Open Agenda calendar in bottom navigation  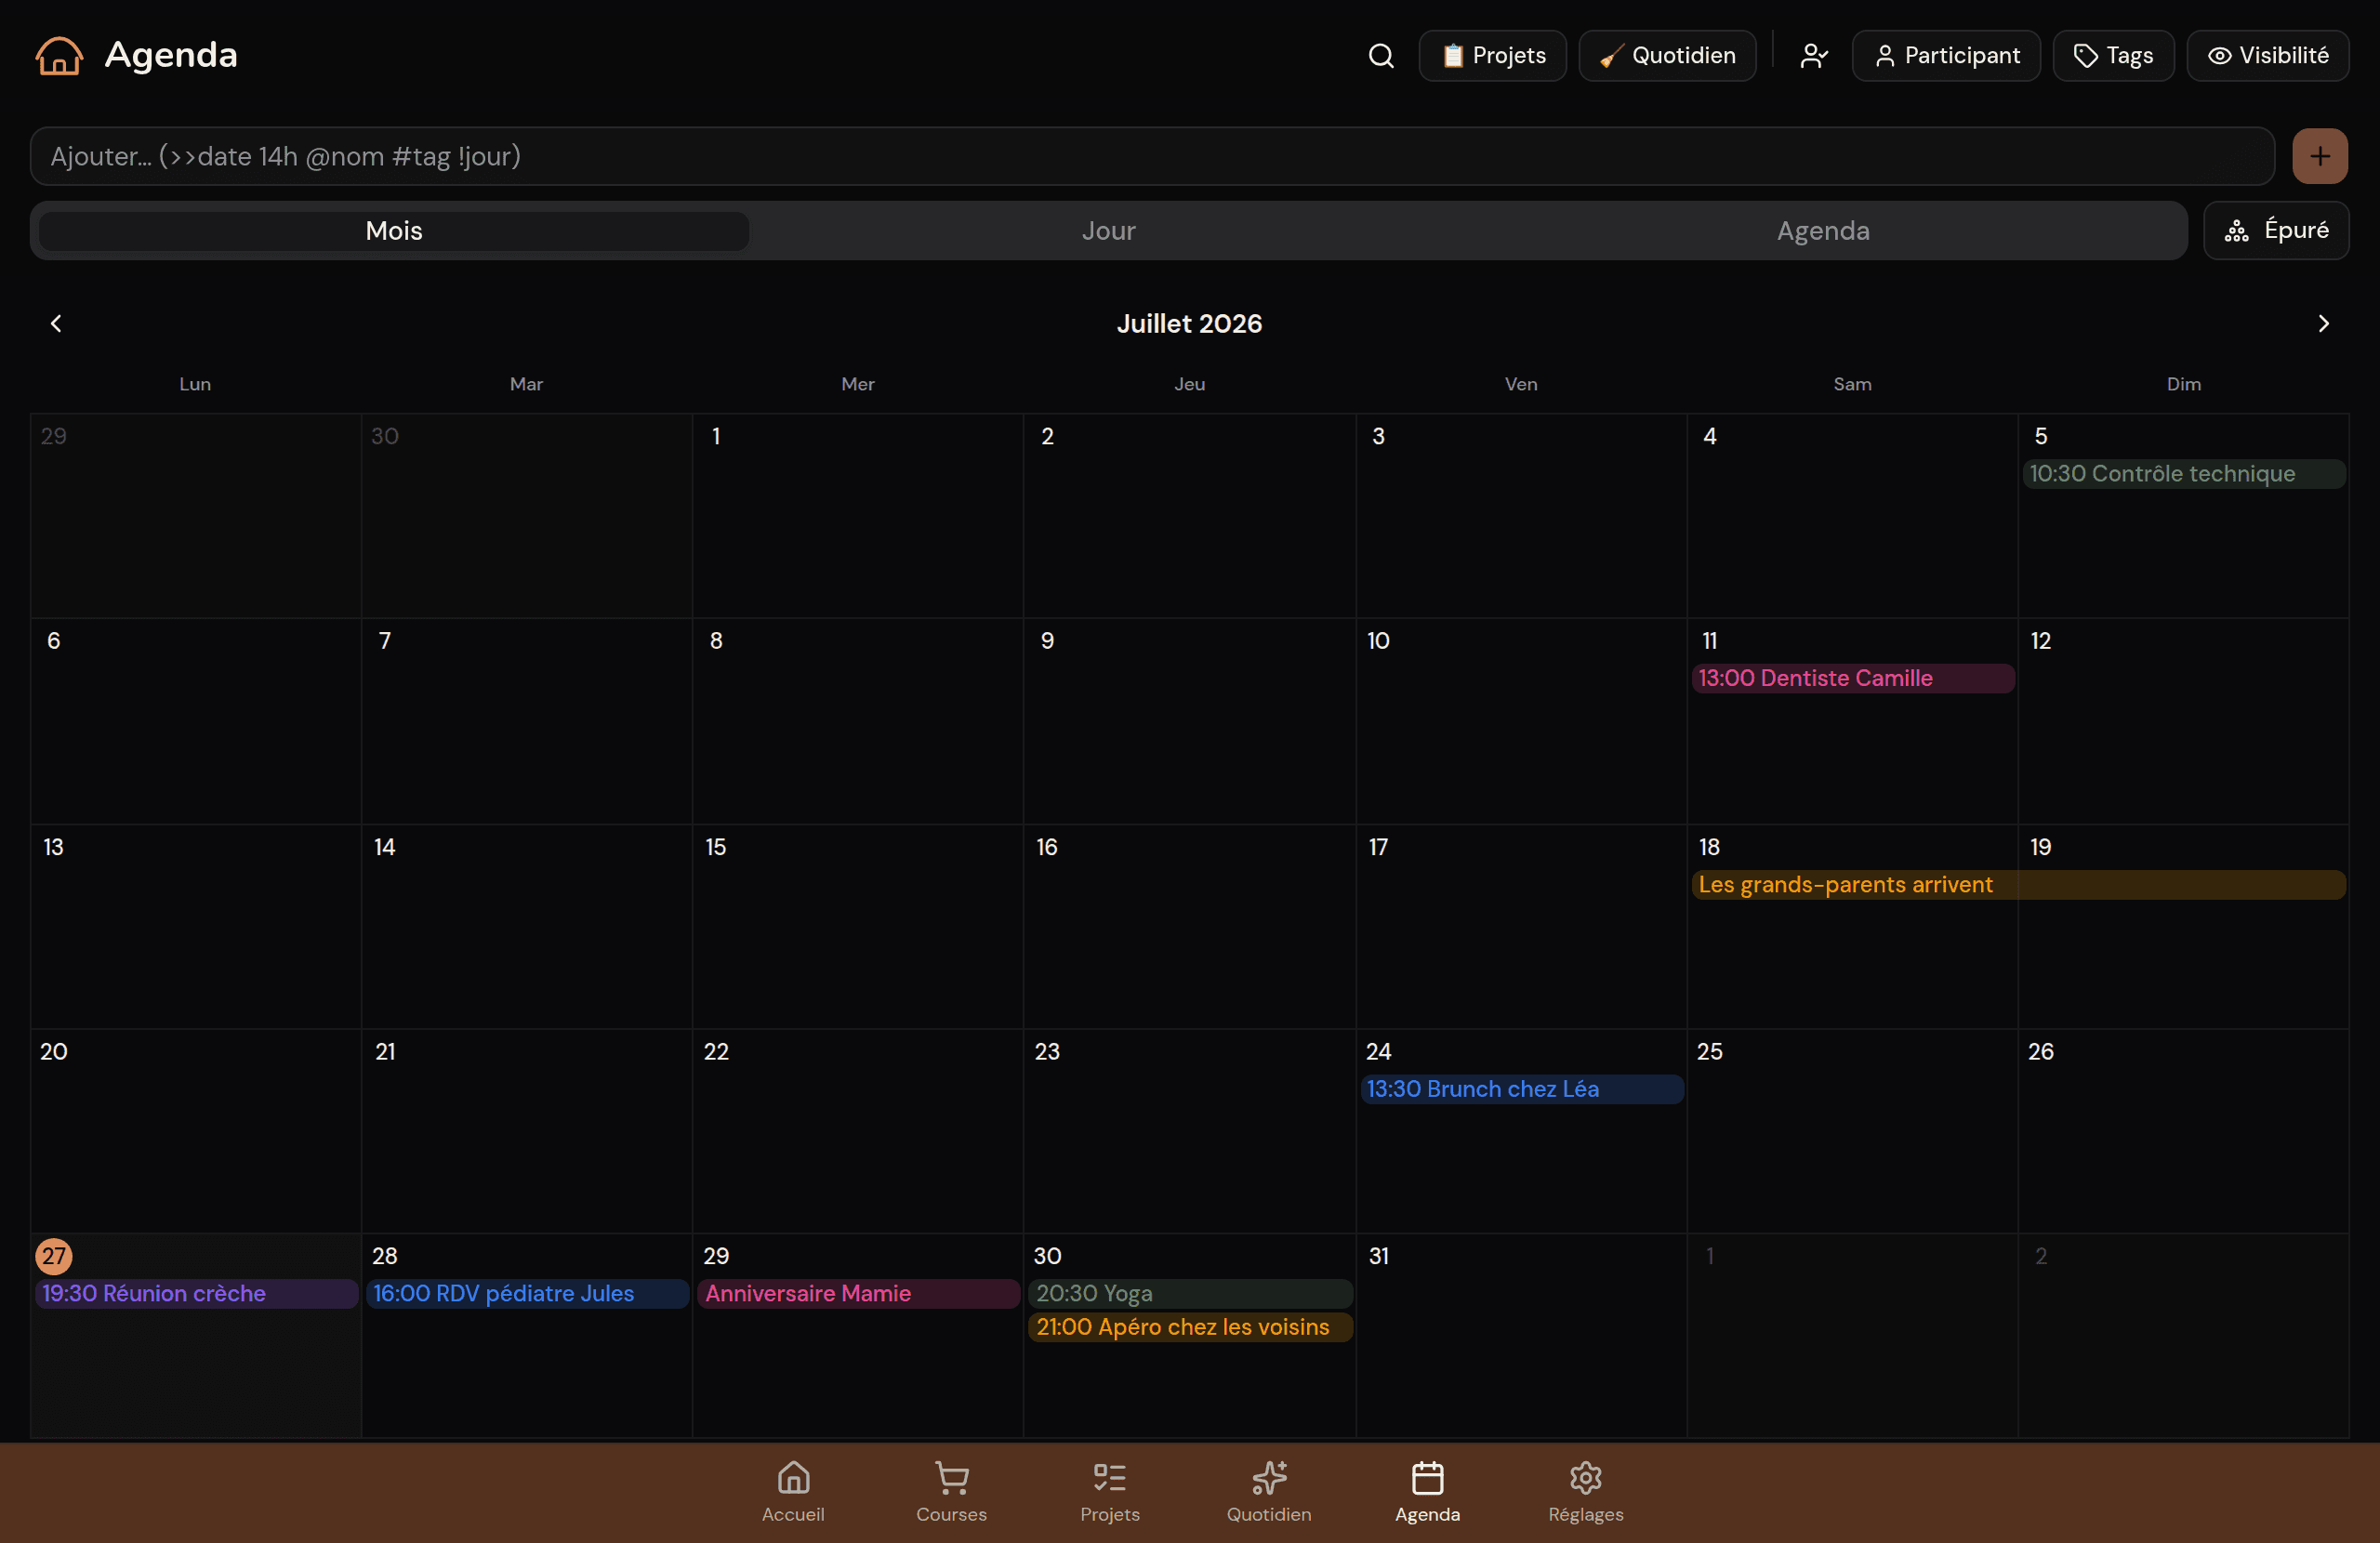(x=1427, y=1492)
